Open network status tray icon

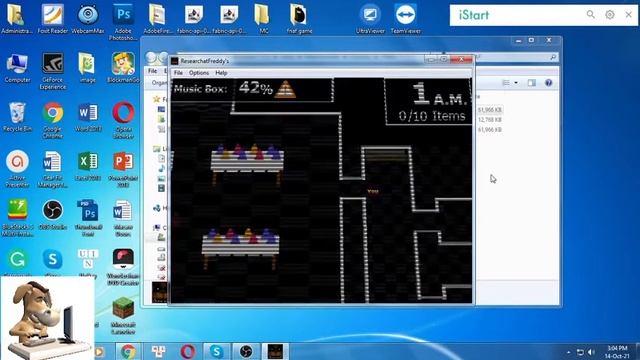pos(580,352)
